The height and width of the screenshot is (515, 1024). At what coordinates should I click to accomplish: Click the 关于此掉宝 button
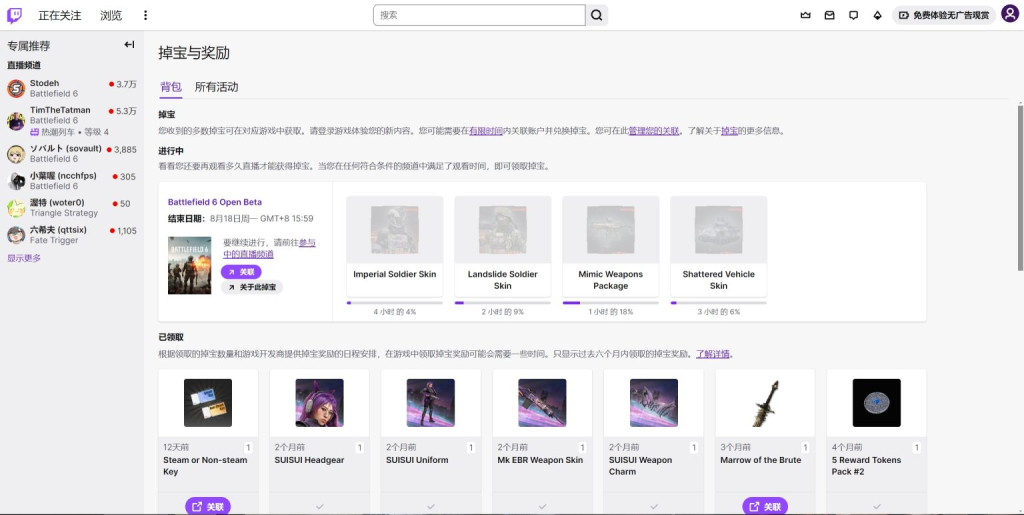click(251, 287)
